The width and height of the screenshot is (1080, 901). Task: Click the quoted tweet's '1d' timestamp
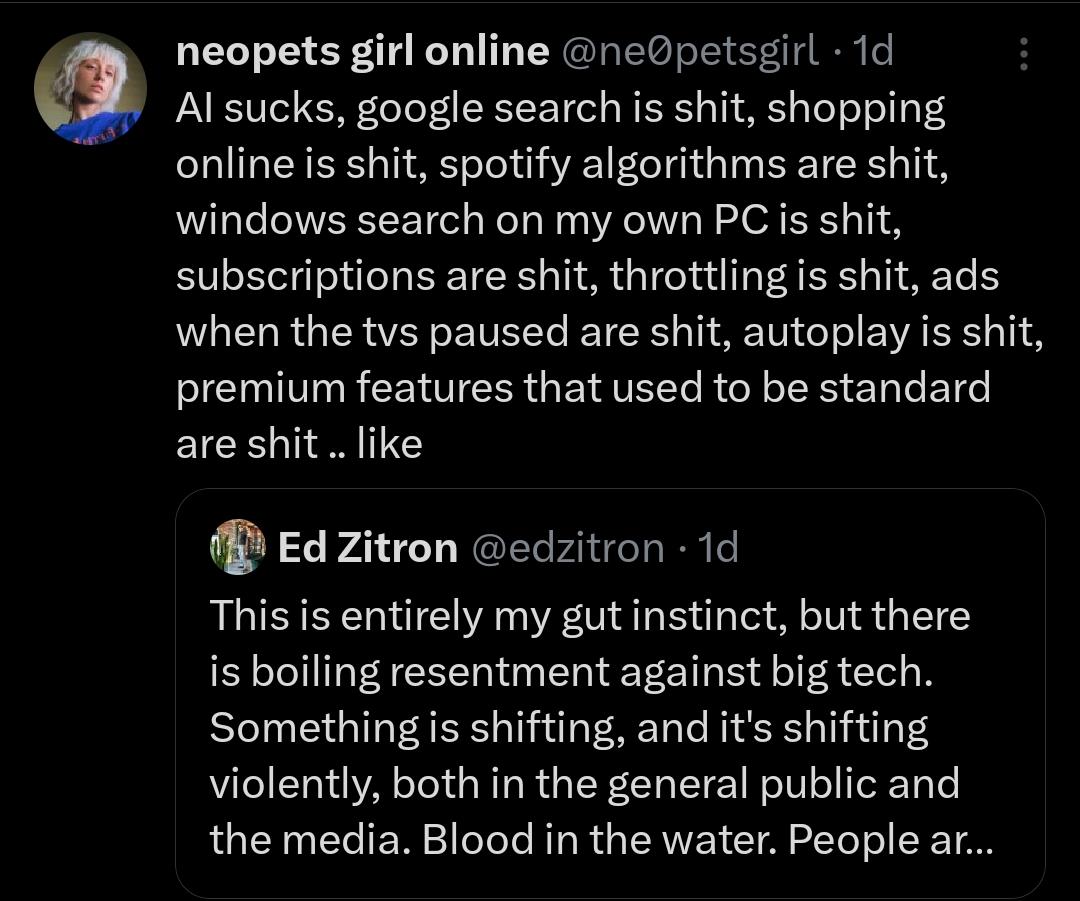[716, 547]
